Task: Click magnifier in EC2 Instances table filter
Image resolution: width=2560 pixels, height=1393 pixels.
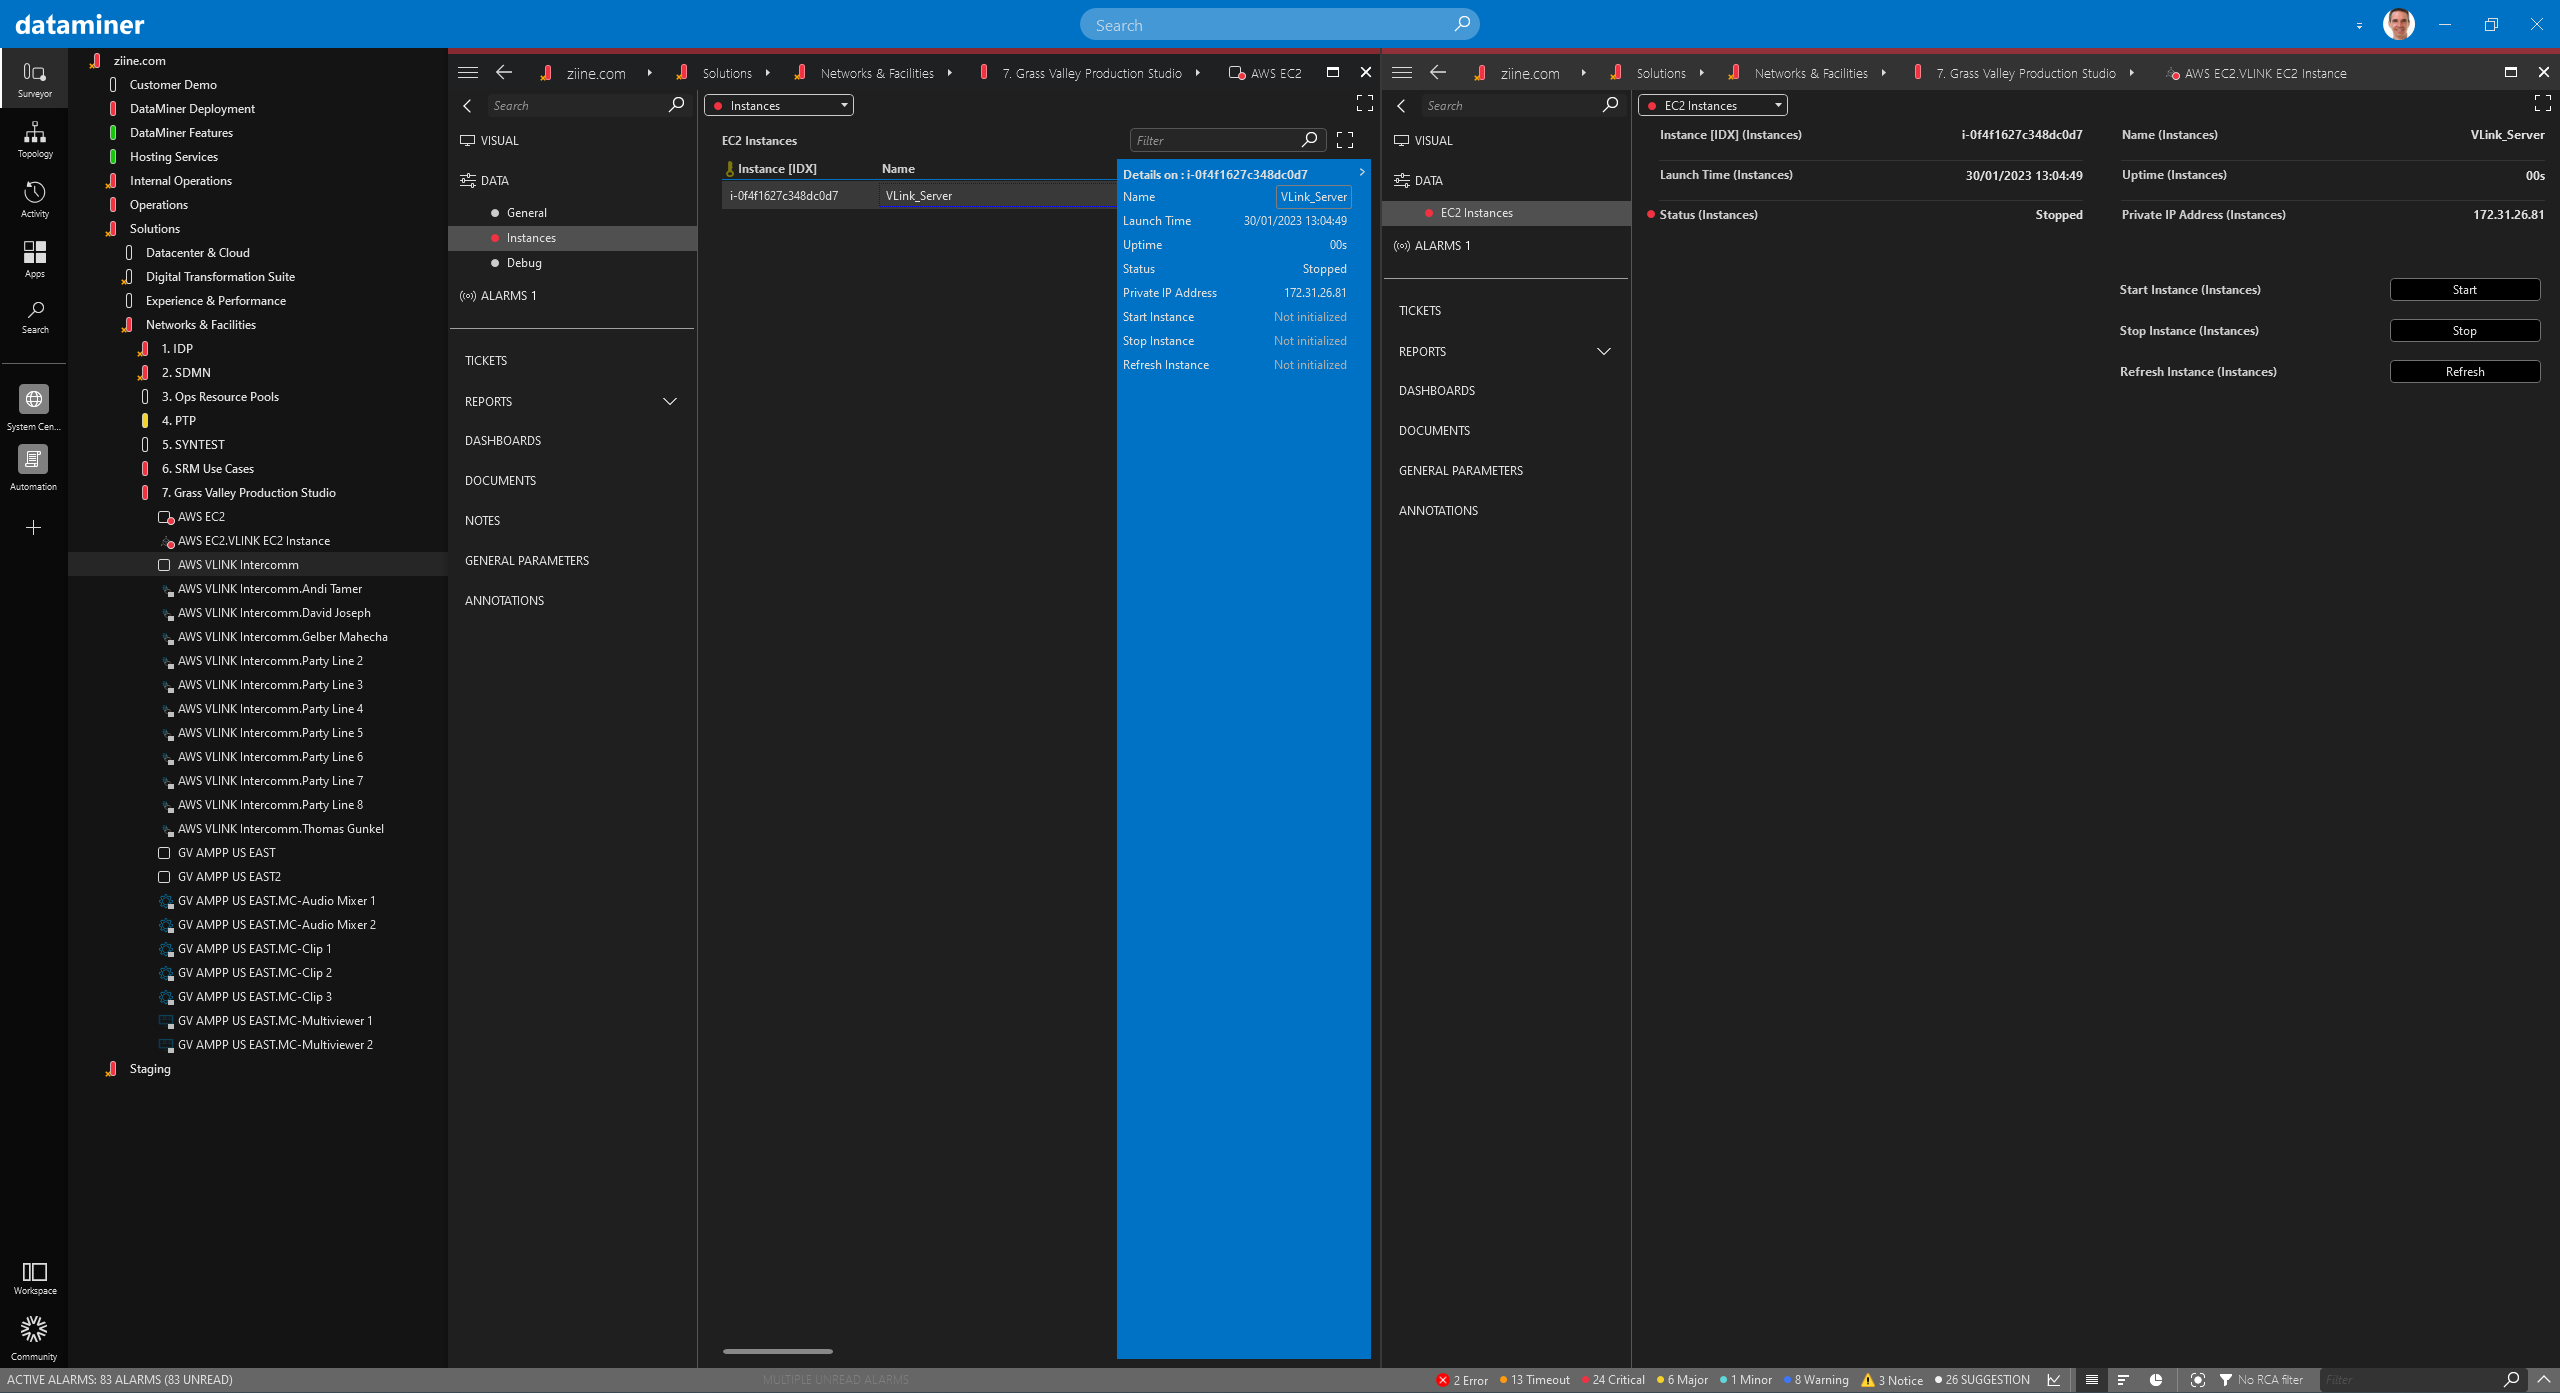Action: (1310, 140)
